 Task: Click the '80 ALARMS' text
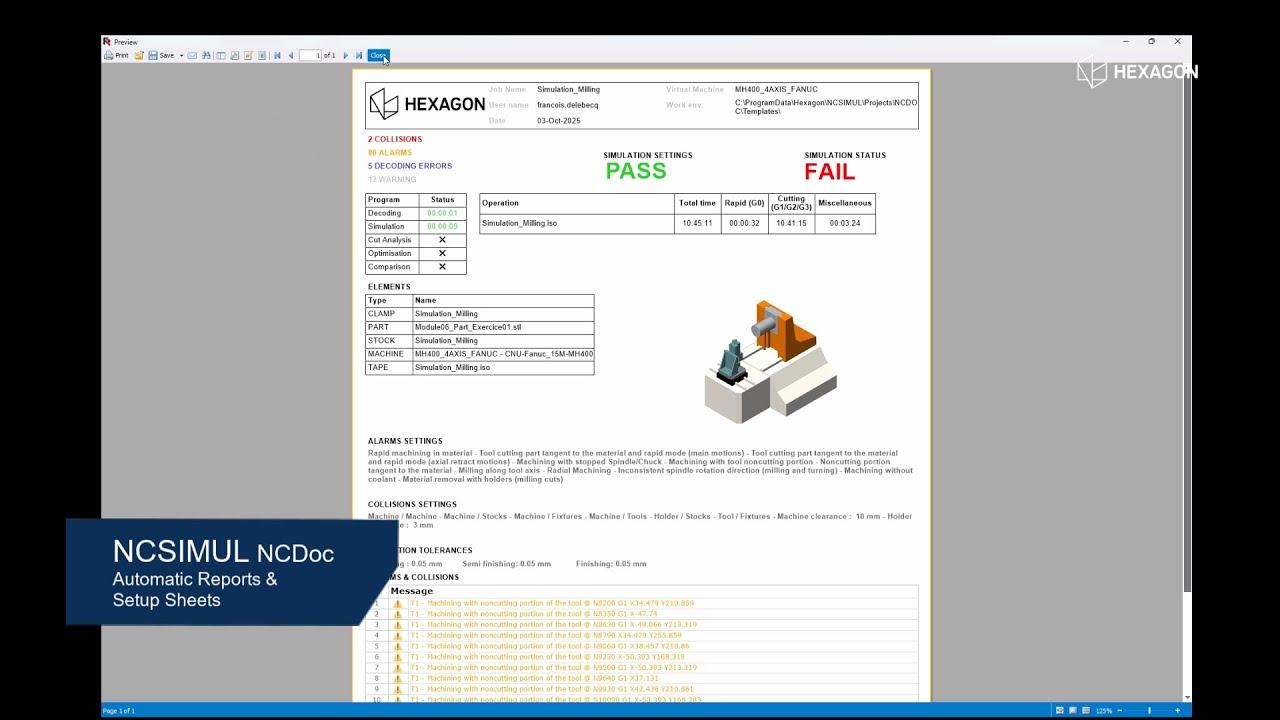(x=390, y=153)
